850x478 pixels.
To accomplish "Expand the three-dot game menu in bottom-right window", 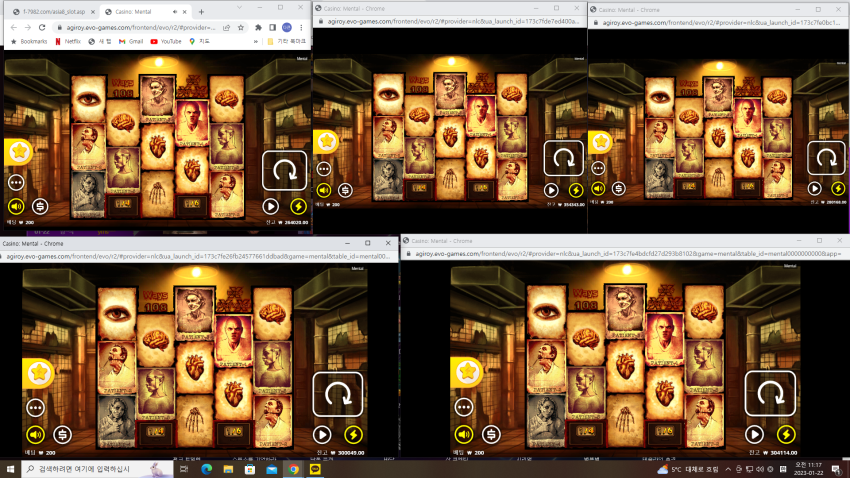I will click(463, 407).
